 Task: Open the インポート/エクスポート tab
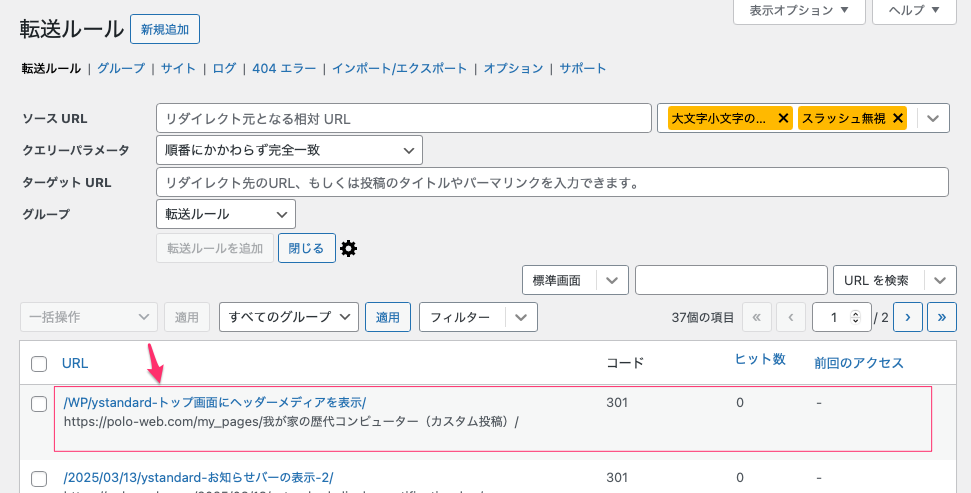coord(399,68)
